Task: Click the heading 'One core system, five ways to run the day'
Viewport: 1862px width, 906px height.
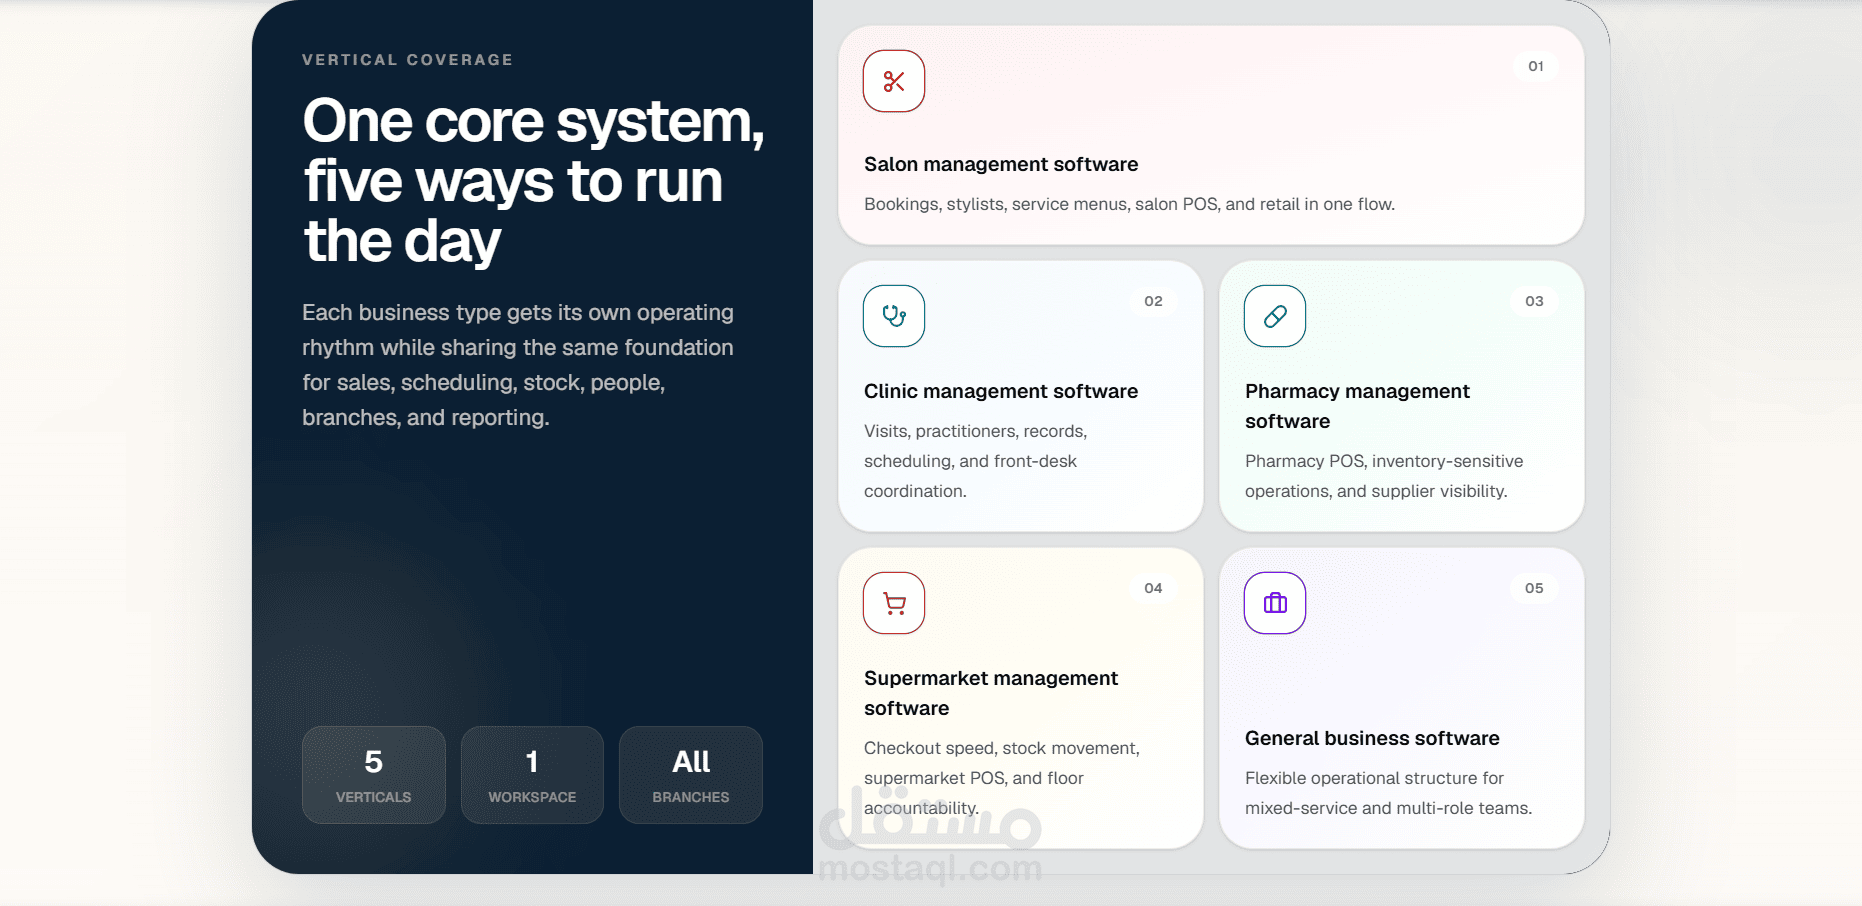Action: 533,181
